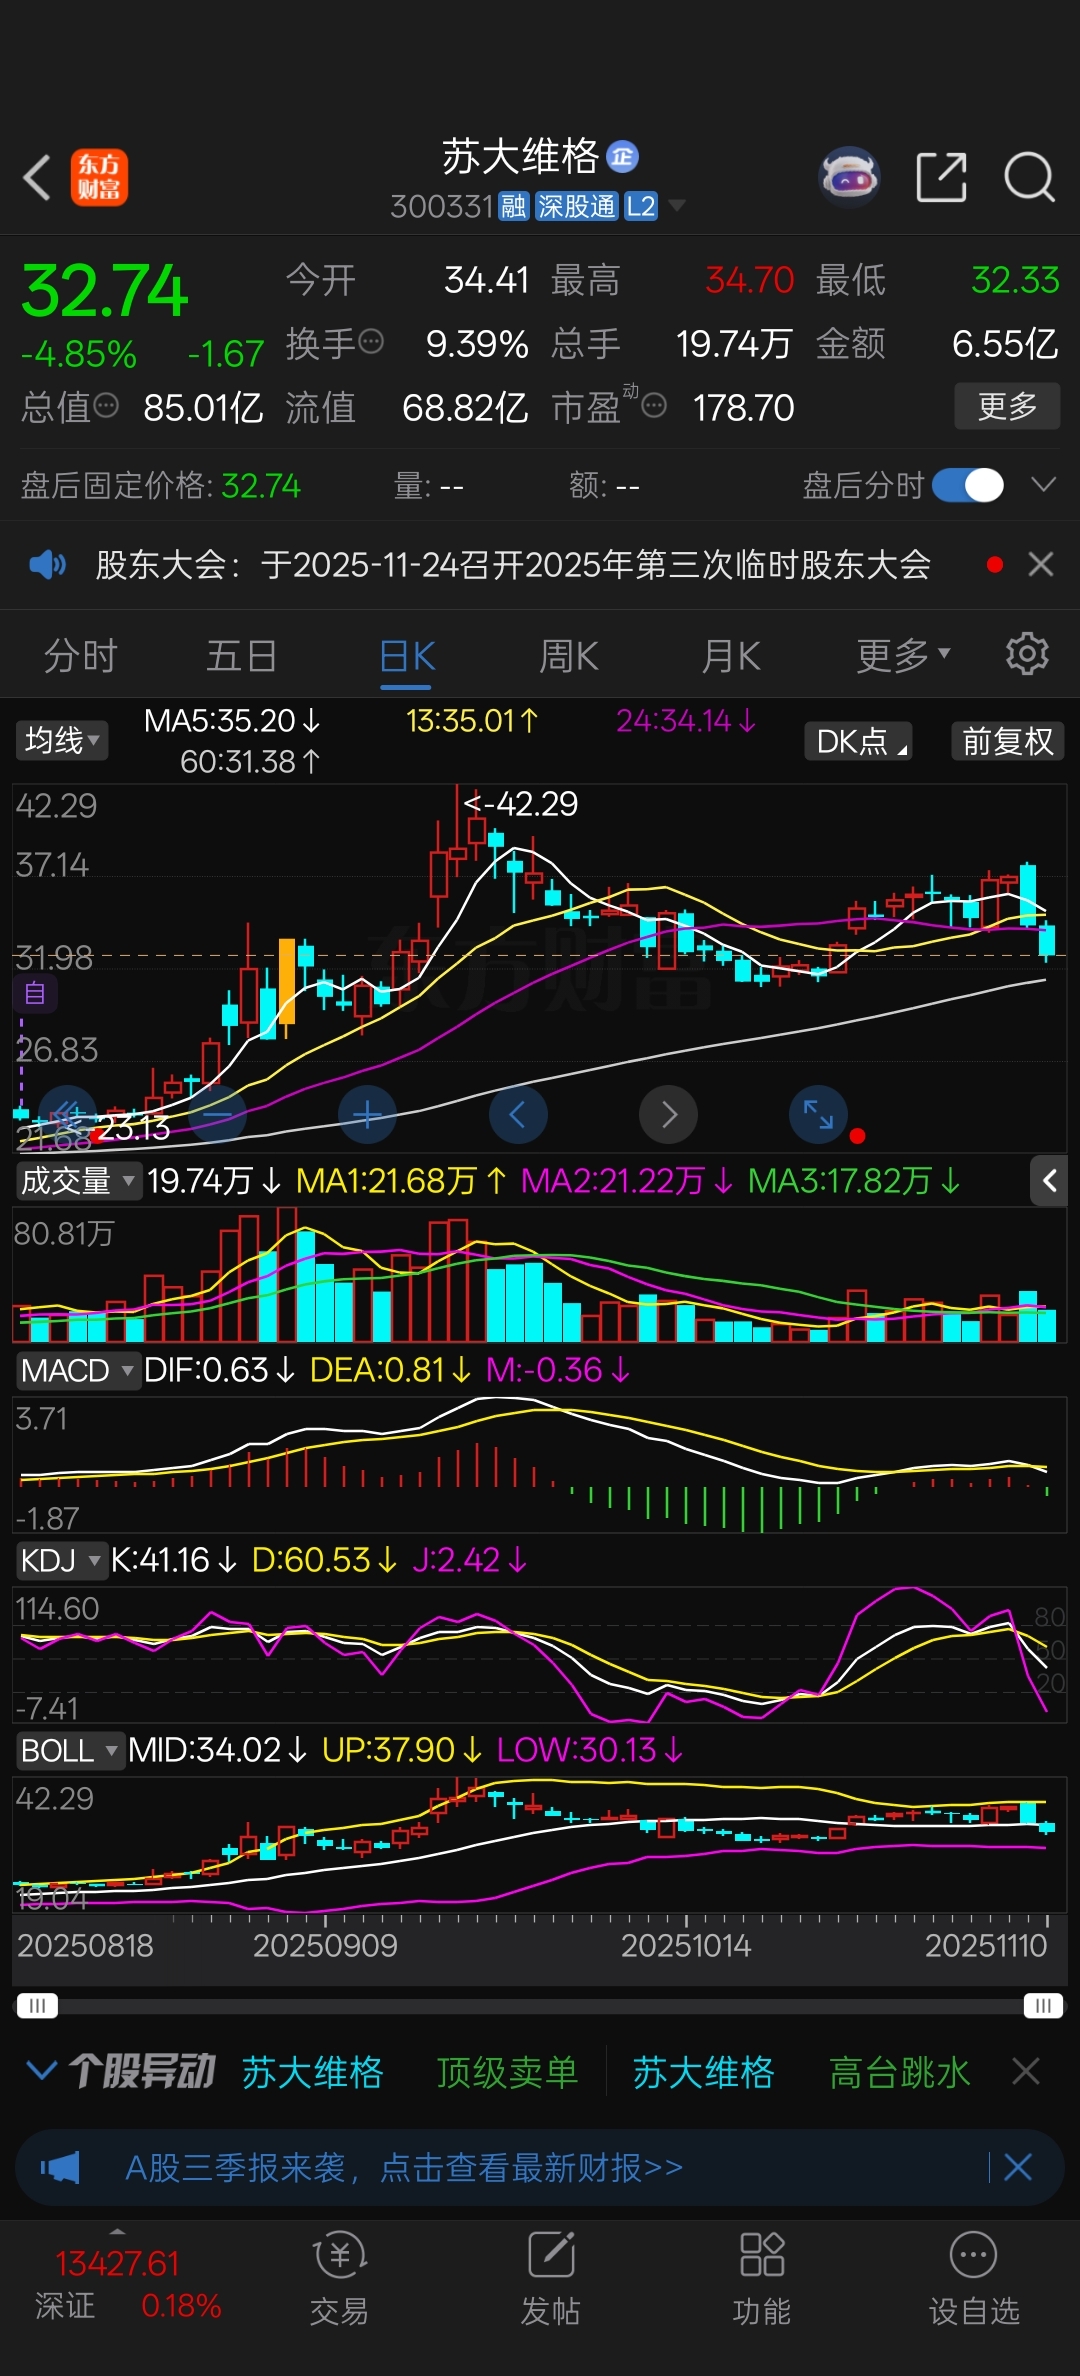This screenshot has height=2376, width=1080.
Task: Tap the DIF:0.63 value
Action: click(x=220, y=1369)
